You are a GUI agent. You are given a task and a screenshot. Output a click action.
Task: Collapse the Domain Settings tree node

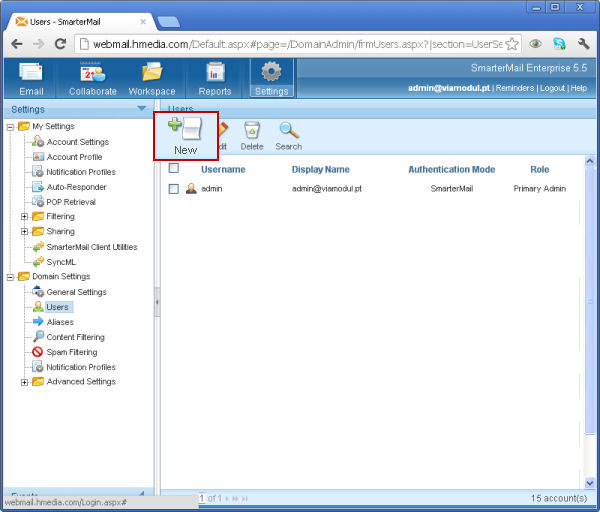10,277
